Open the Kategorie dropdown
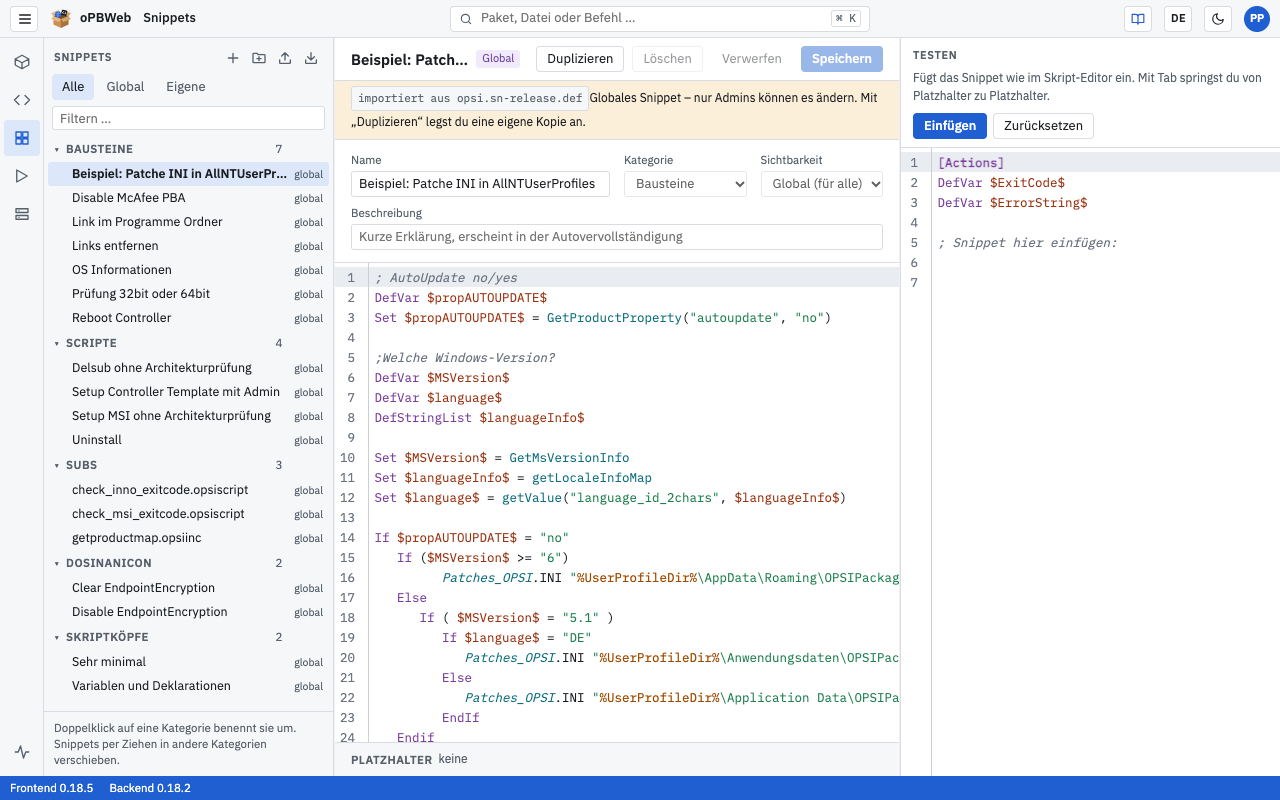Image resolution: width=1280 pixels, height=800 pixels. point(685,184)
